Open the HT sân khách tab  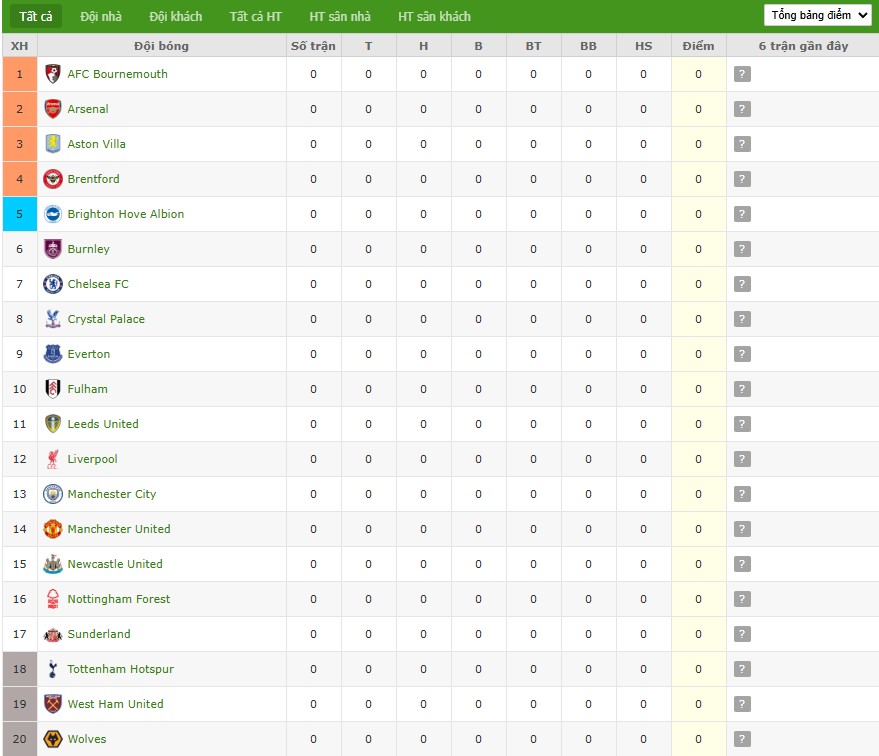point(434,16)
